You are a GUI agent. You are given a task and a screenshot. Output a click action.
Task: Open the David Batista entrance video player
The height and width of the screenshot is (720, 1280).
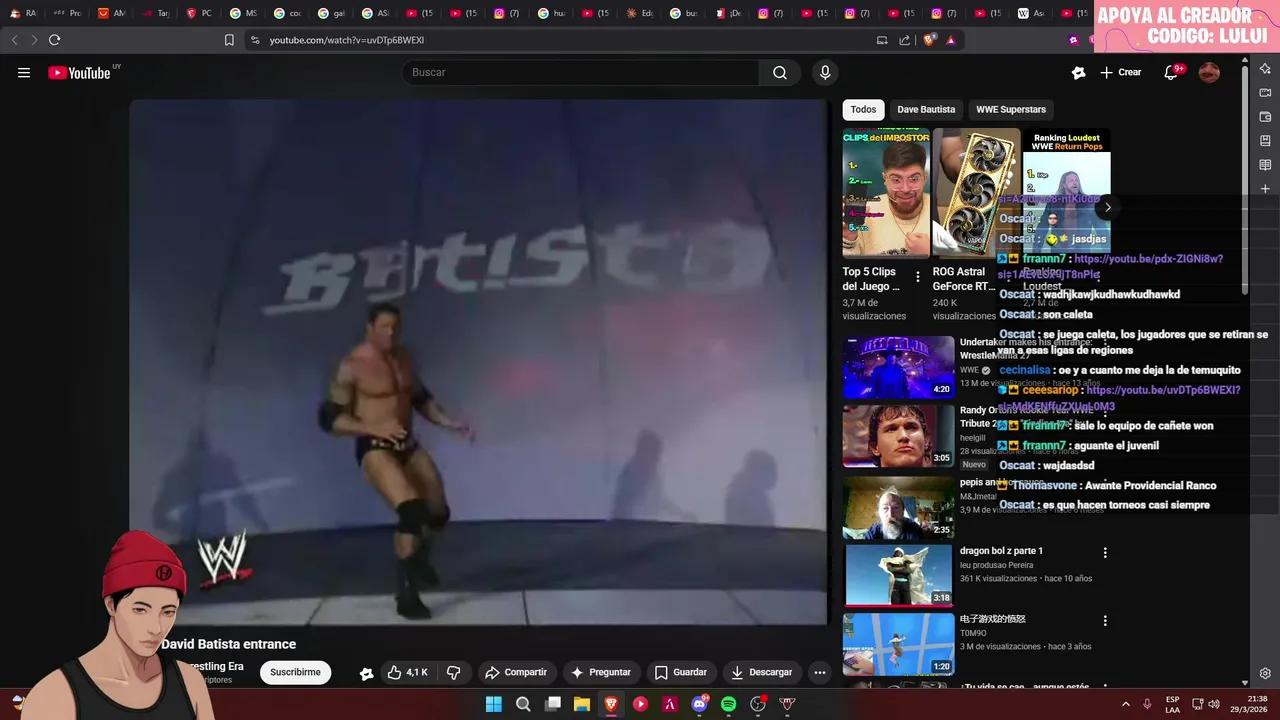pyautogui.click(x=478, y=362)
